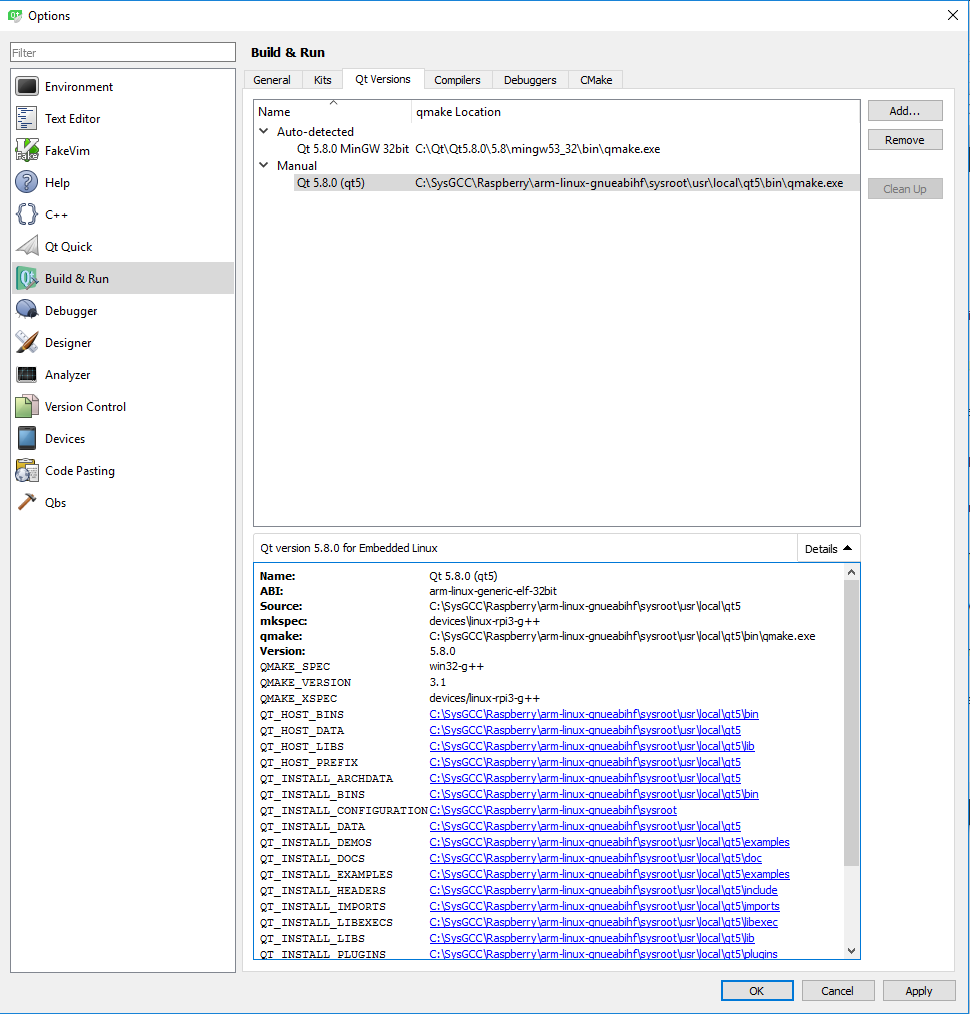Collapse the Details section

tap(828, 548)
